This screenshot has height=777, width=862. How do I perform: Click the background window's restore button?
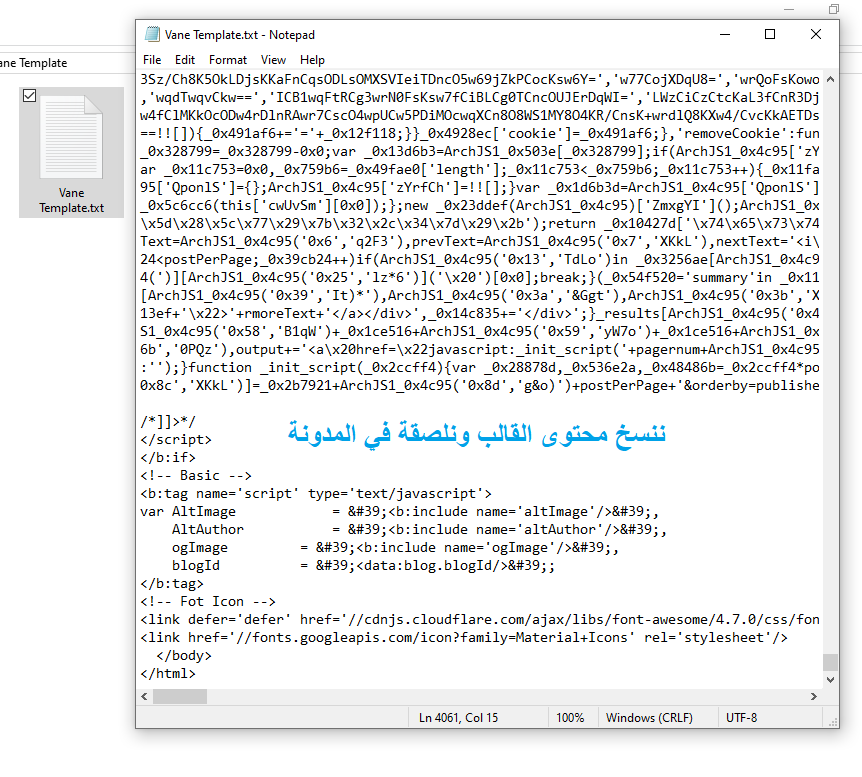833,9
